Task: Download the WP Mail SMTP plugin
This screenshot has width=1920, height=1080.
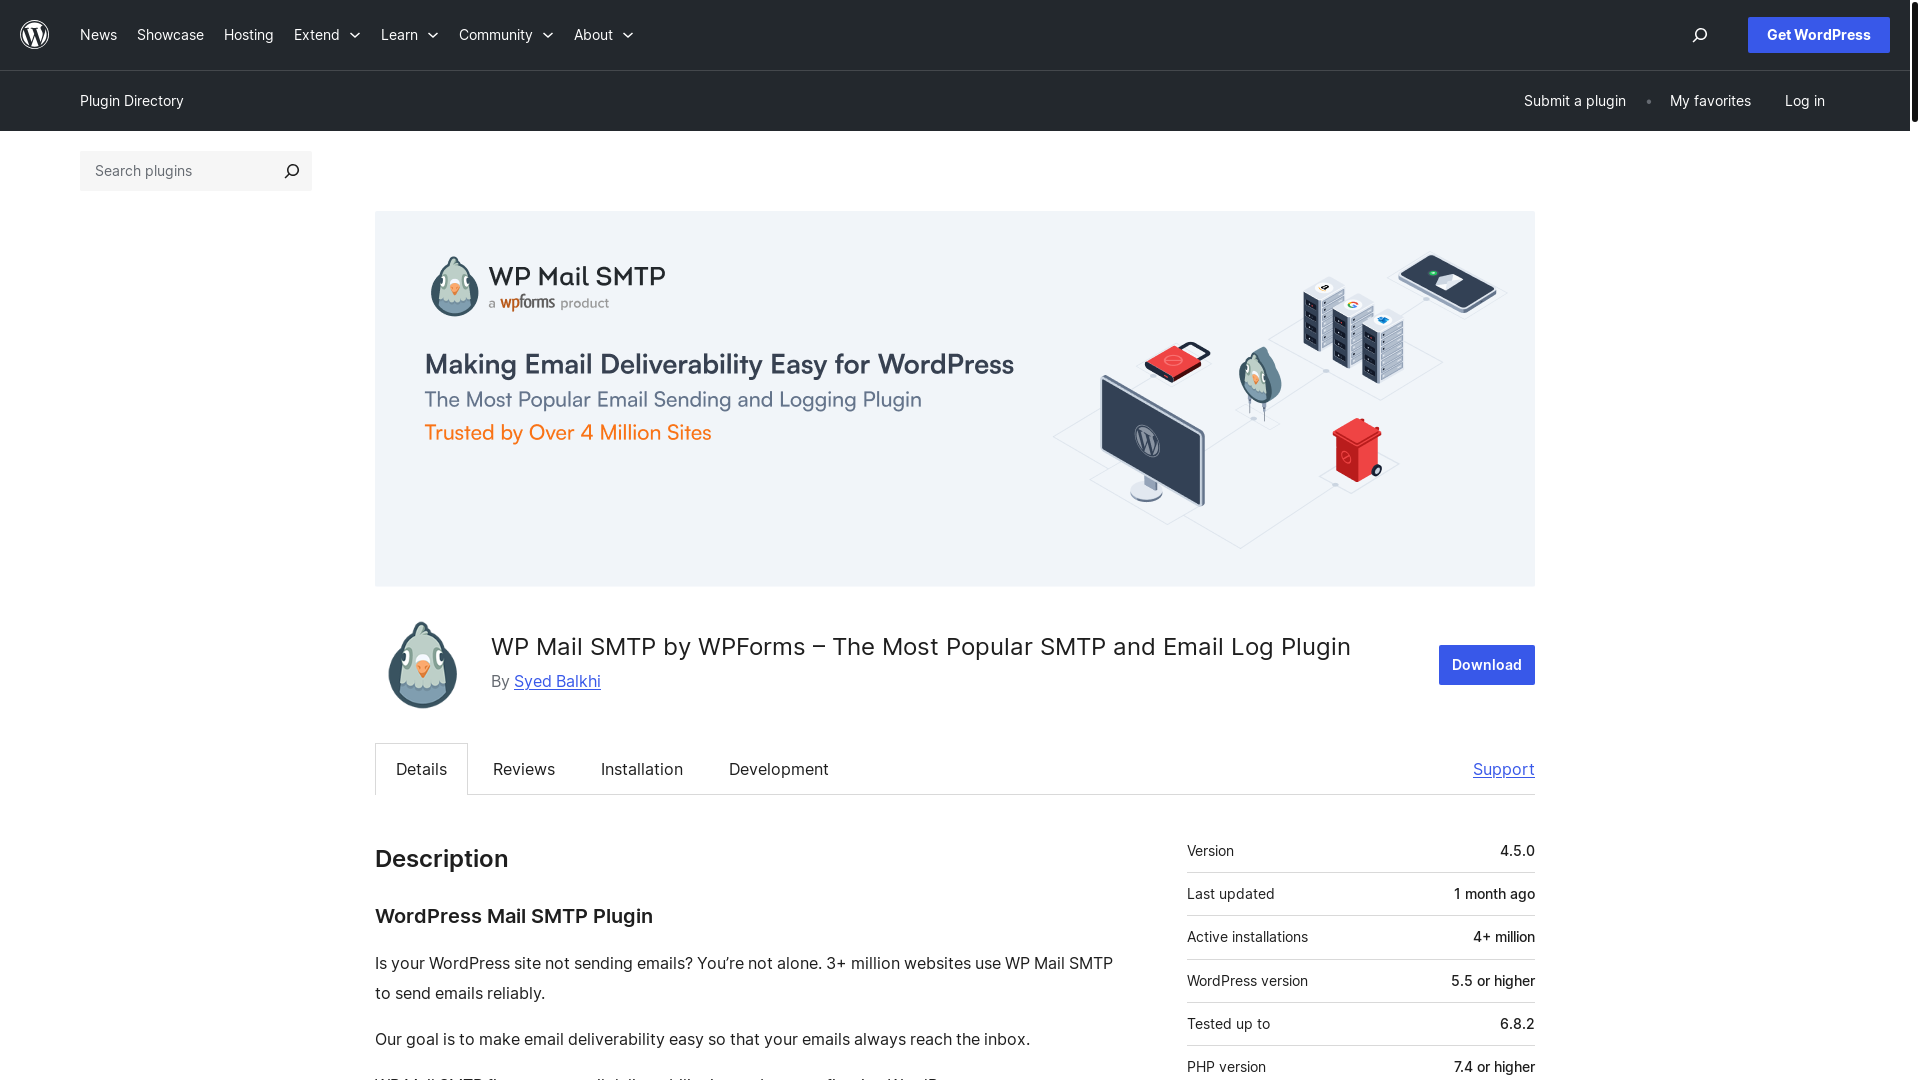Action: pos(1486,665)
